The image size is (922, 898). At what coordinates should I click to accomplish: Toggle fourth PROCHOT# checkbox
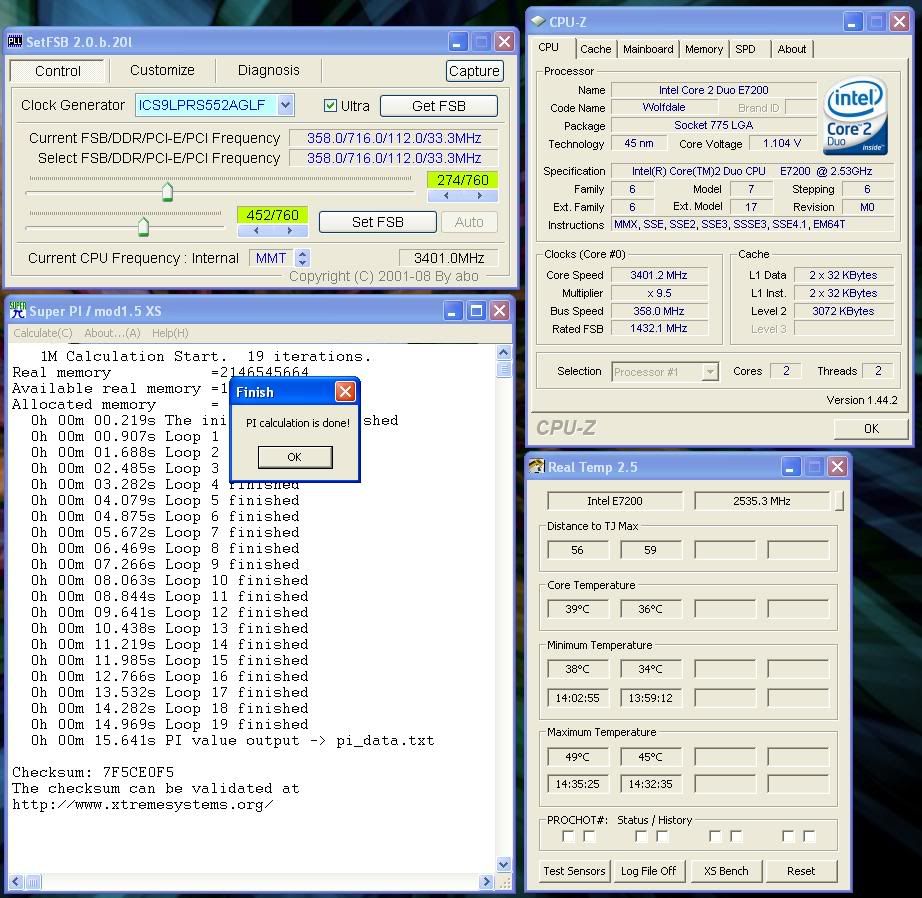click(x=662, y=836)
